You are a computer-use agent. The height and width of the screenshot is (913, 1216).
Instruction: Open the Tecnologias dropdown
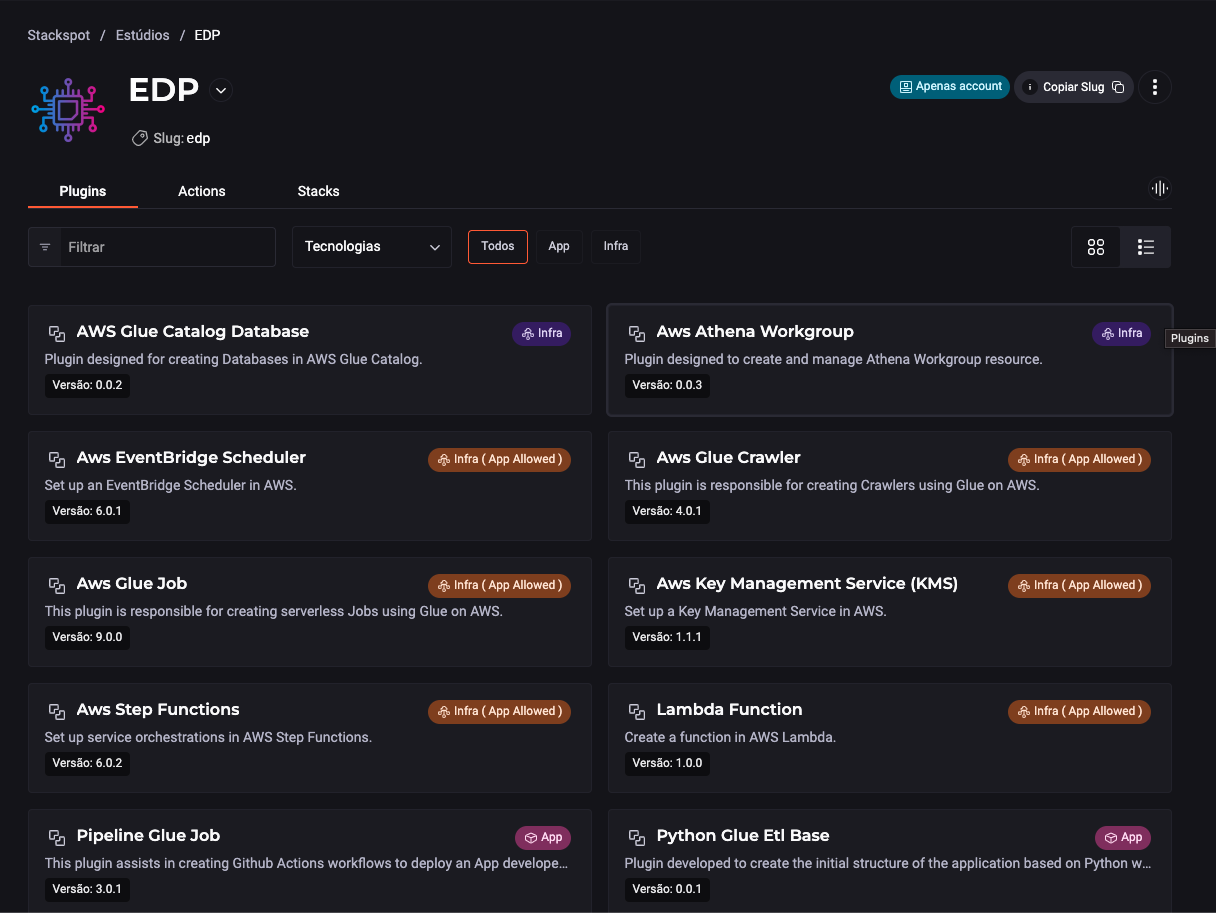click(372, 247)
